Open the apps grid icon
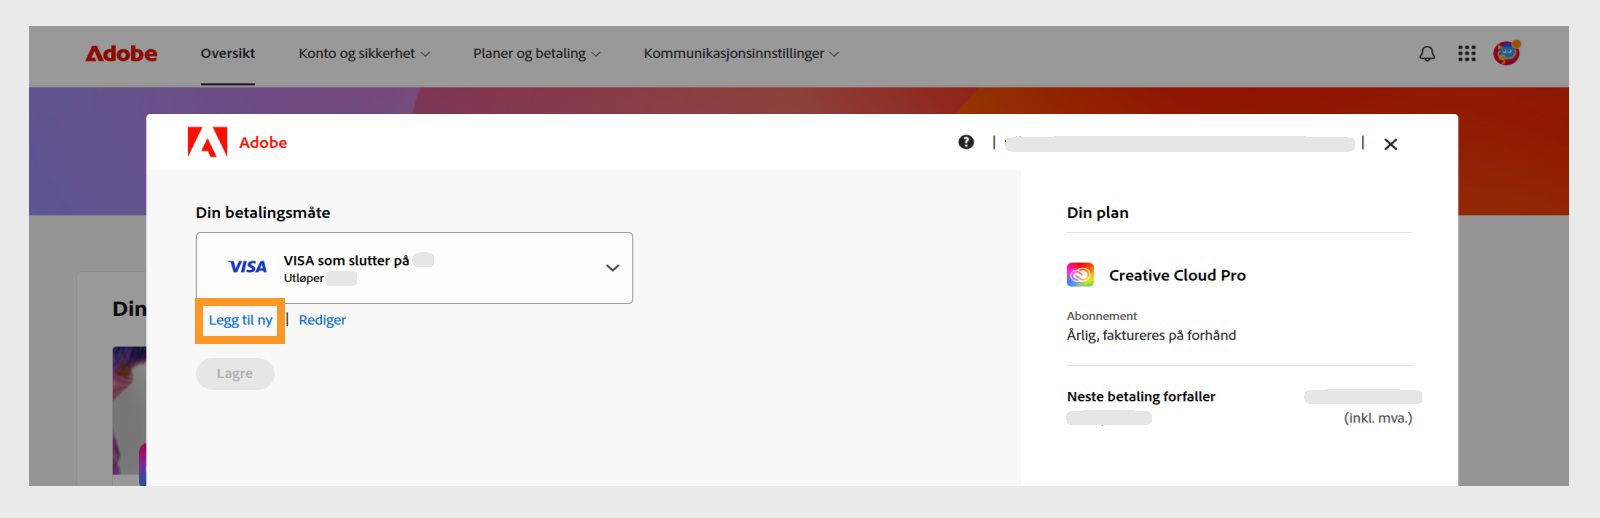The image size is (1600, 518). click(x=1466, y=54)
